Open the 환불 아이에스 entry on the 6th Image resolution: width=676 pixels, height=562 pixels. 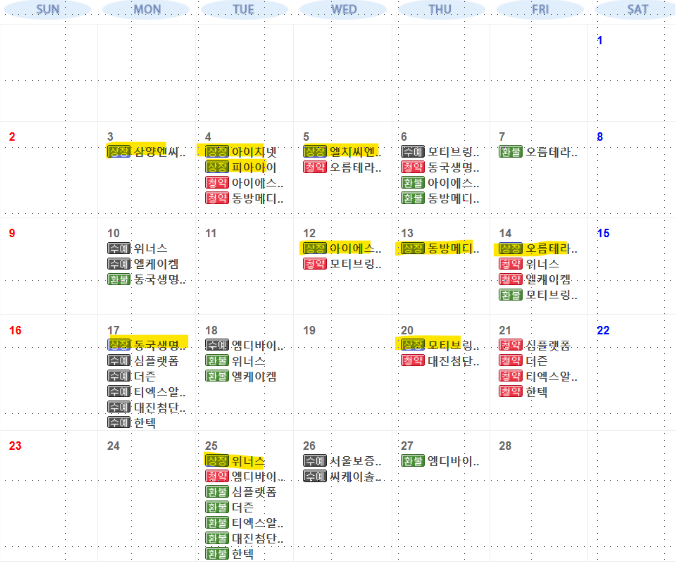(440, 183)
